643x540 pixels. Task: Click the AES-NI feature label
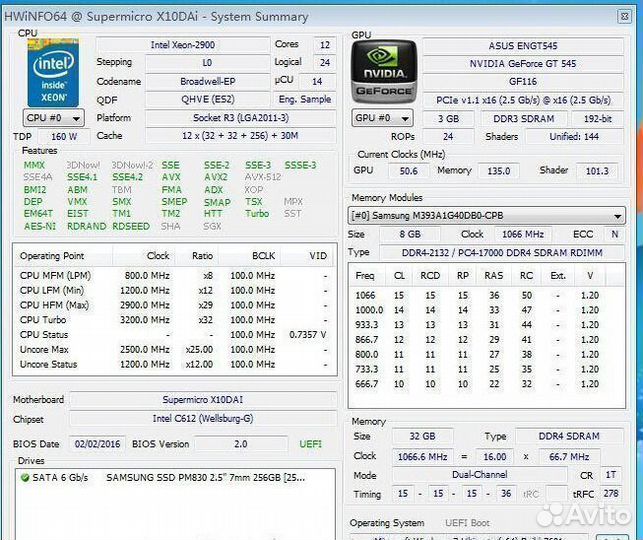pos(40,226)
